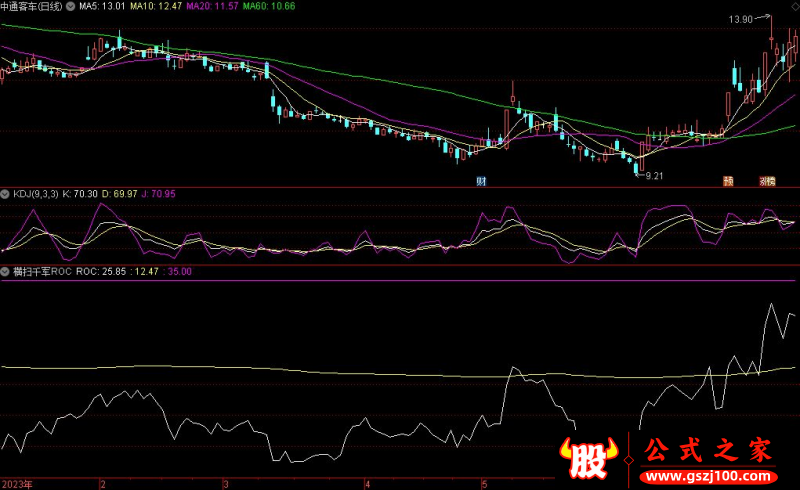This screenshot has width=800, height=490.
Task: Select the MA5: 13.01 moving average label
Action: [x=102, y=7]
